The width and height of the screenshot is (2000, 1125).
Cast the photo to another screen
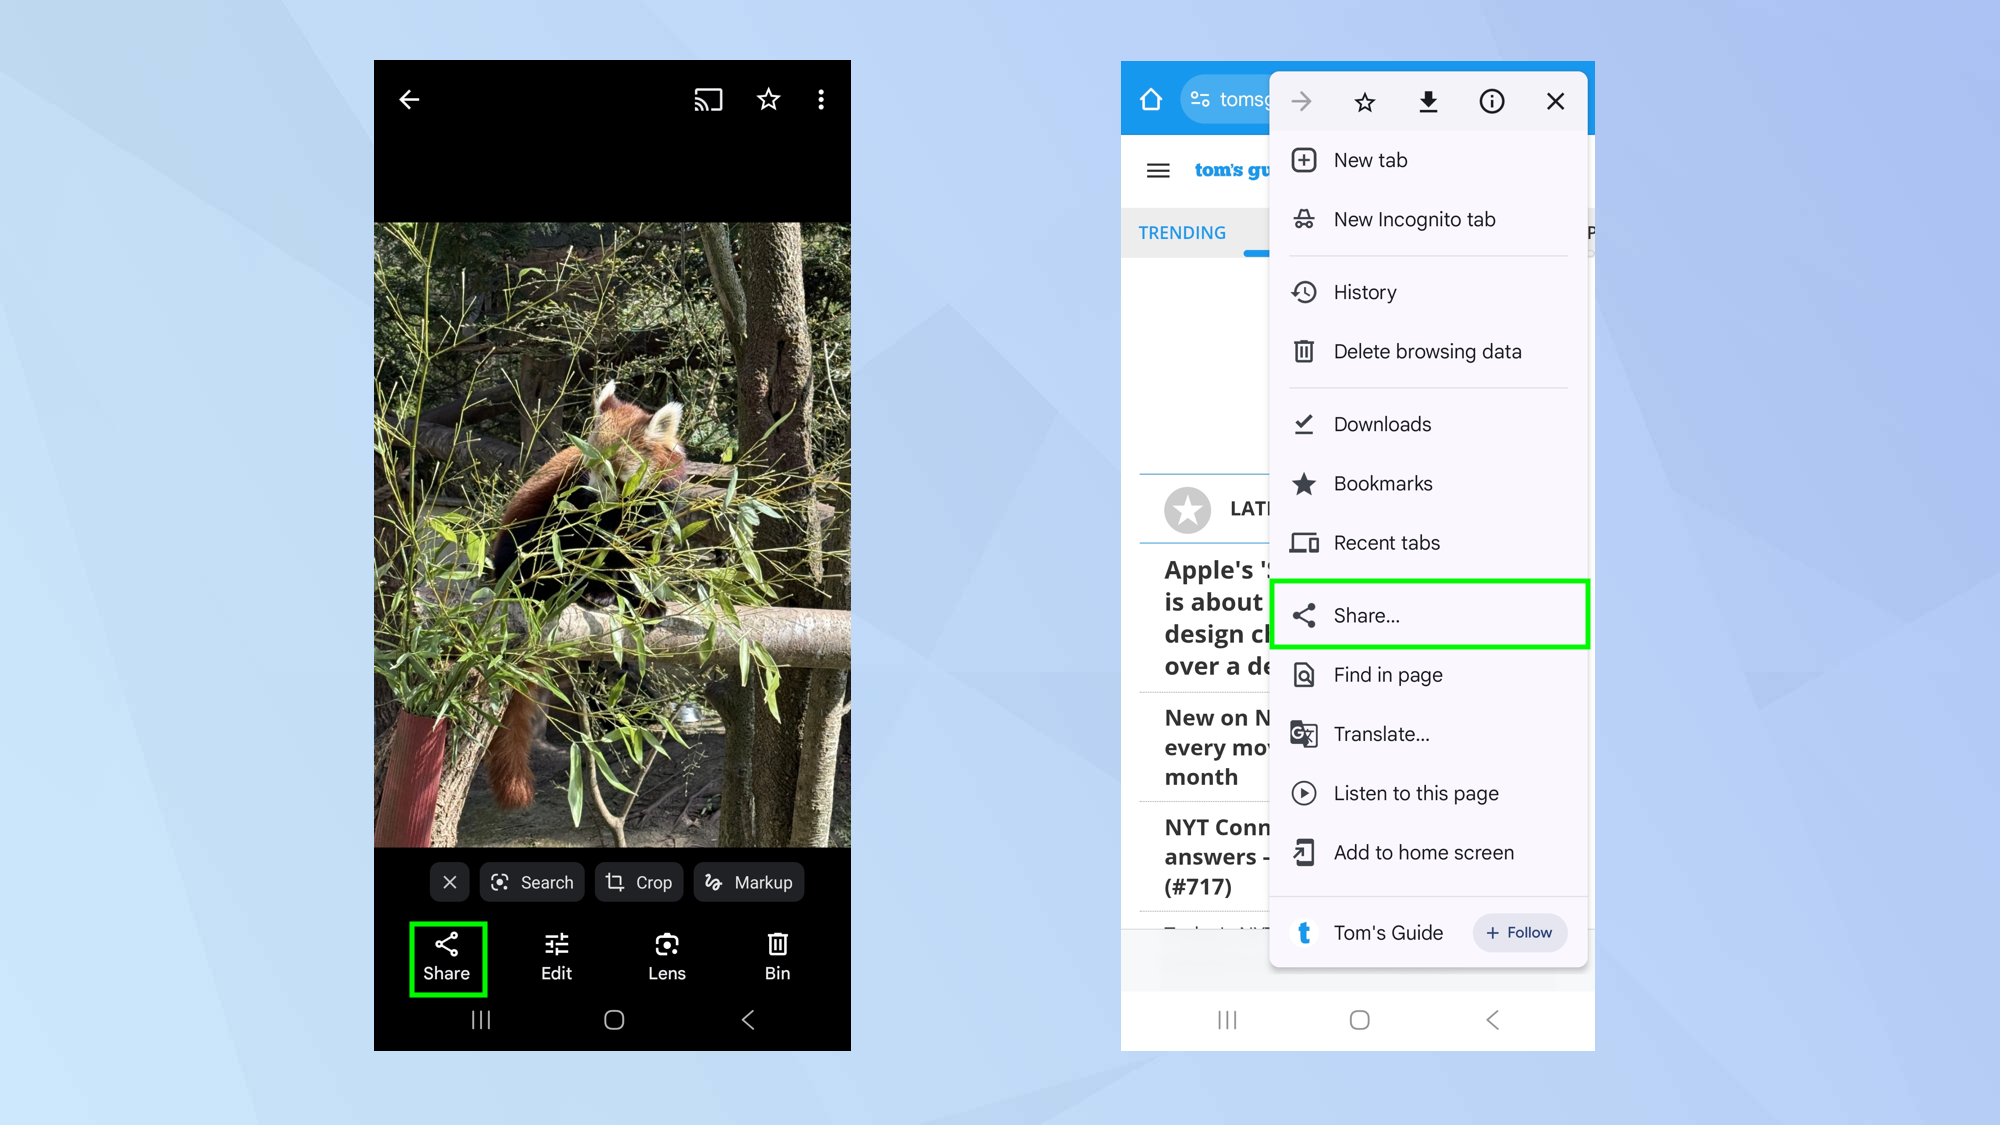(708, 99)
